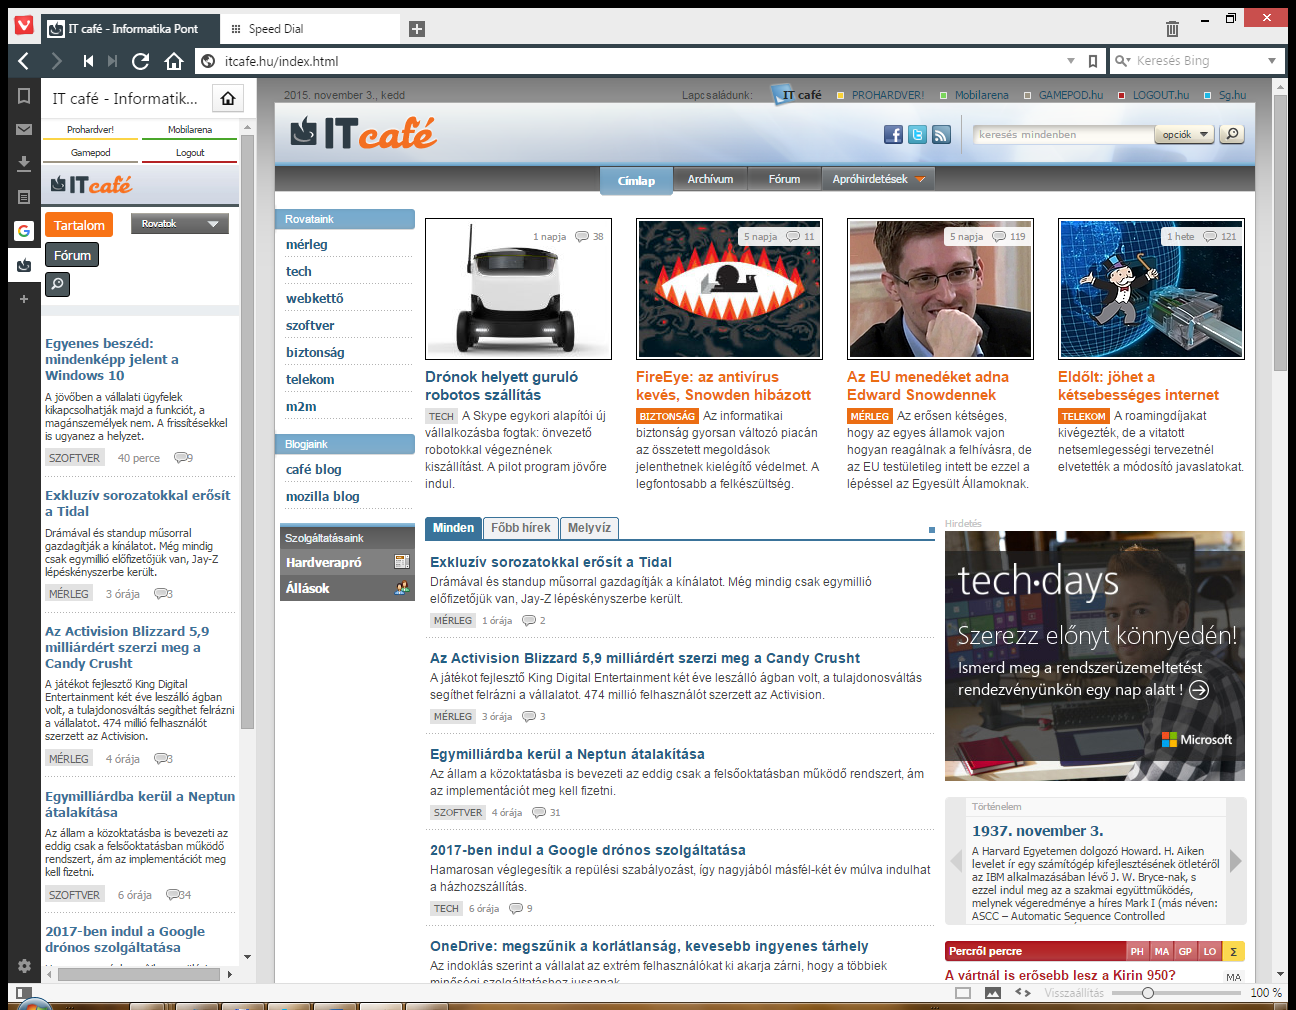Open the opciók search options dropdown
The image size is (1296, 1010).
coord(1185,134)
